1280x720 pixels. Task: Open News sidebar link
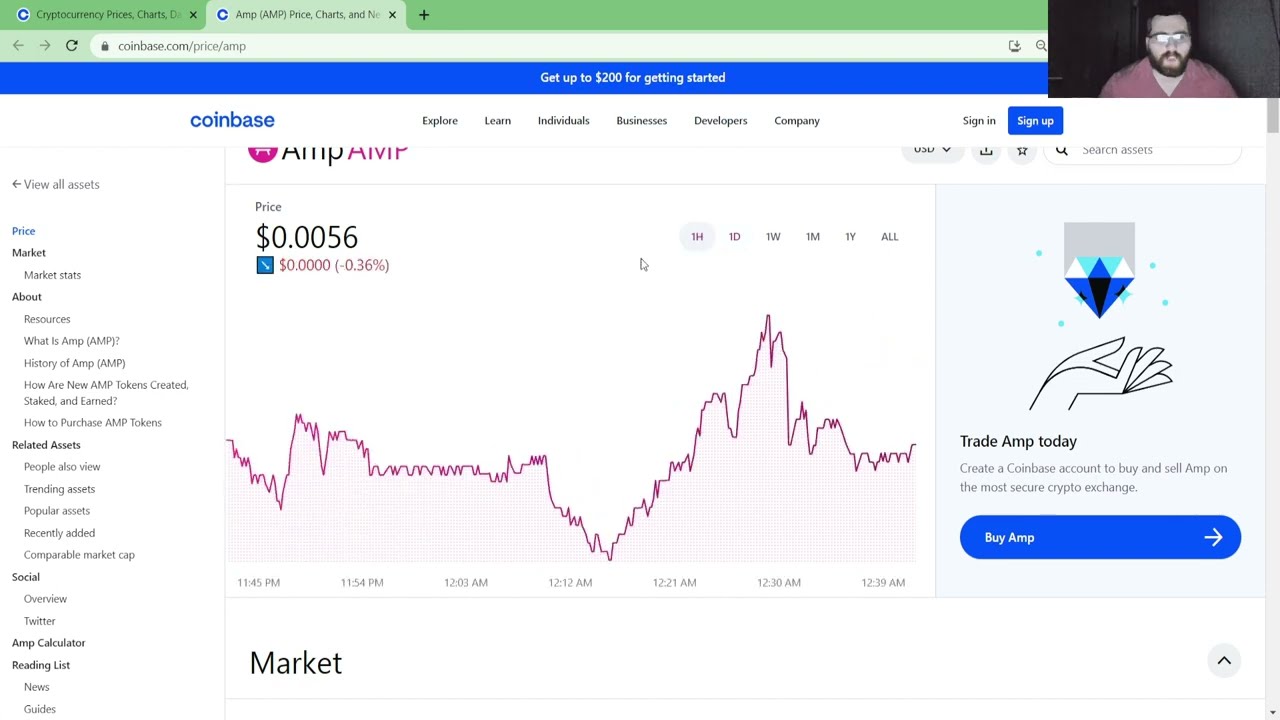36,687
